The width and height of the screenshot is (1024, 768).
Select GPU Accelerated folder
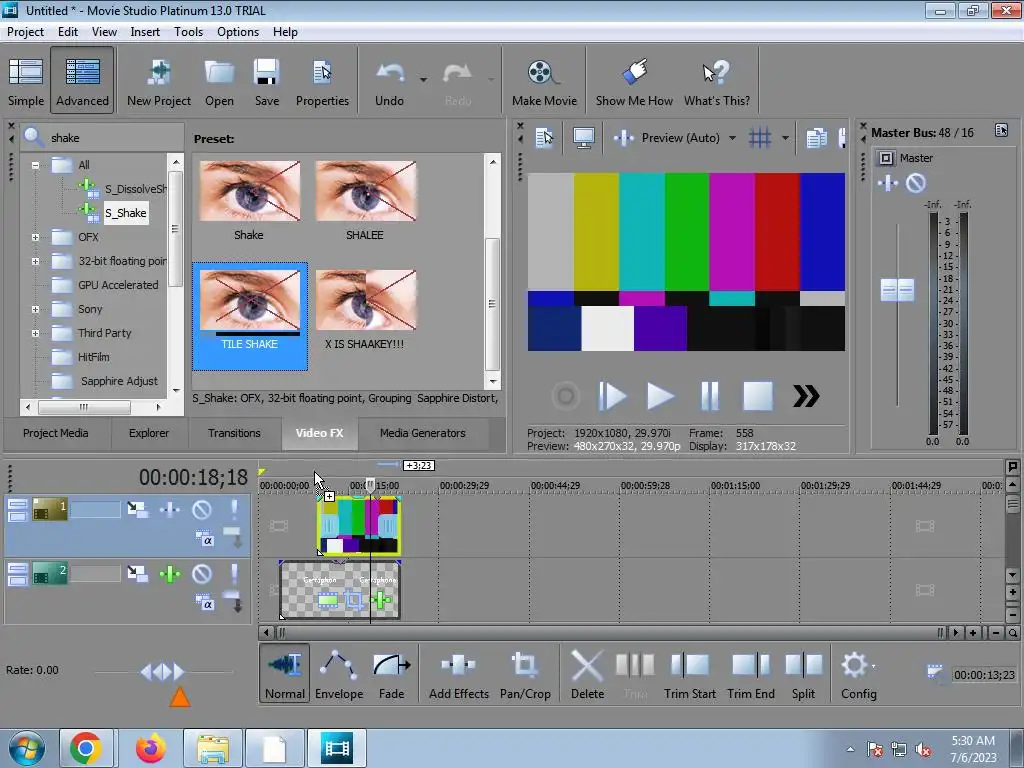point(118,285)
